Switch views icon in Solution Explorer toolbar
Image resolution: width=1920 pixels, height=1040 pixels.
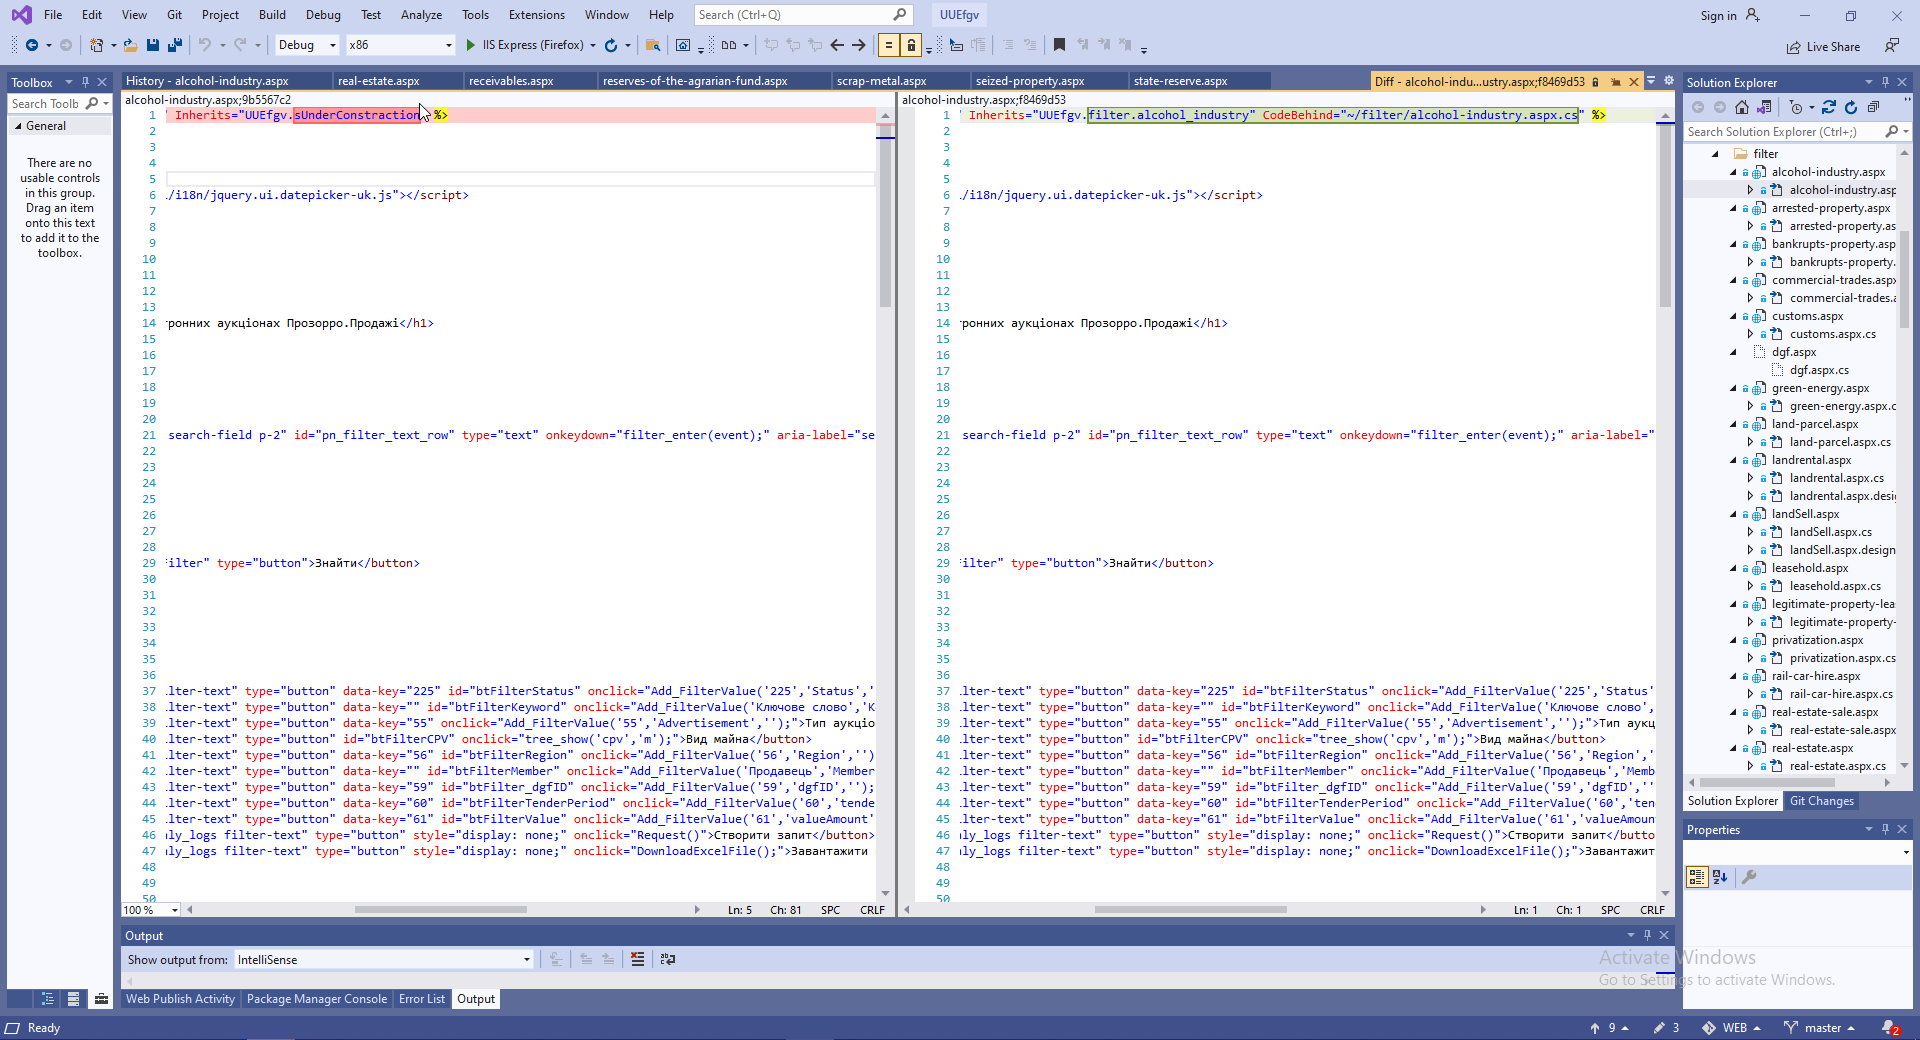click(1765, 107)
